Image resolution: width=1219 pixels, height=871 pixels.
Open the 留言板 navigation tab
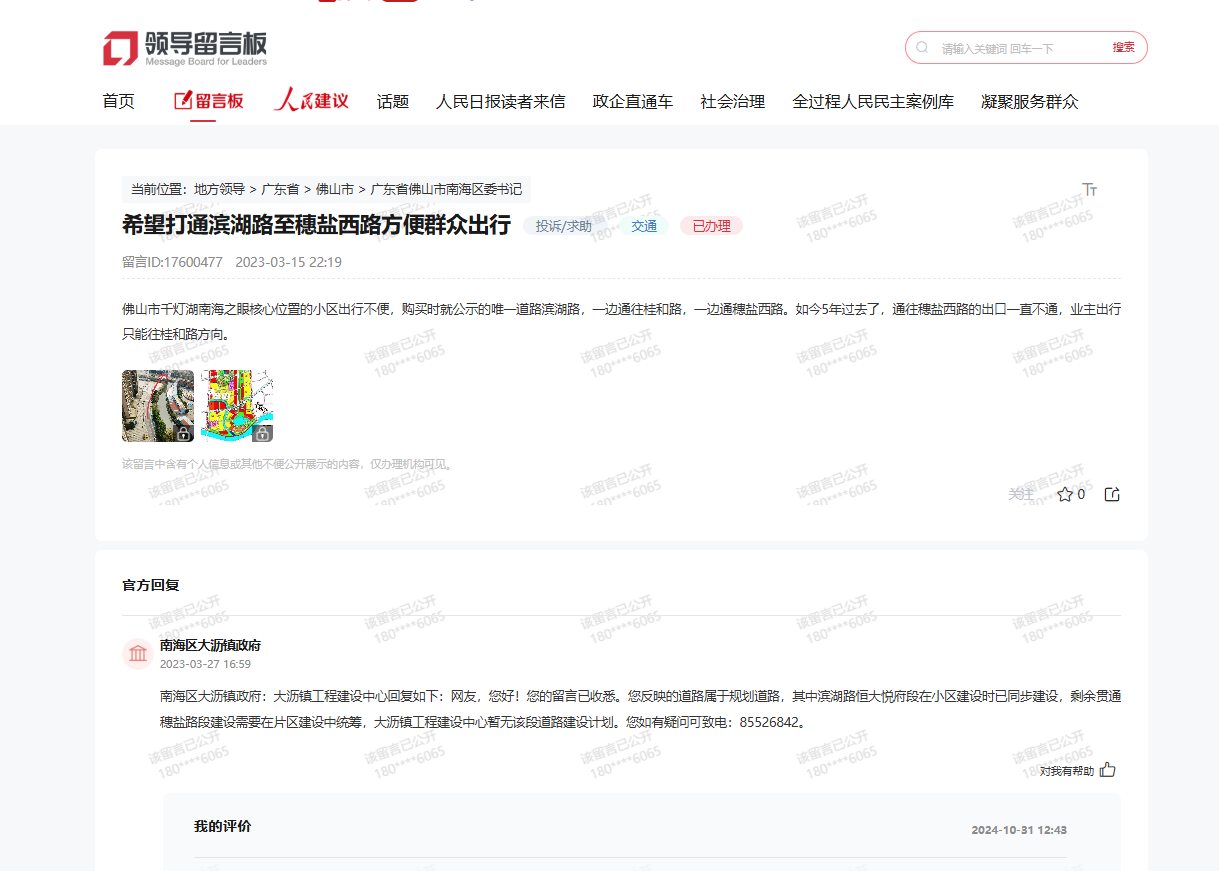click(x=208, y=101)
